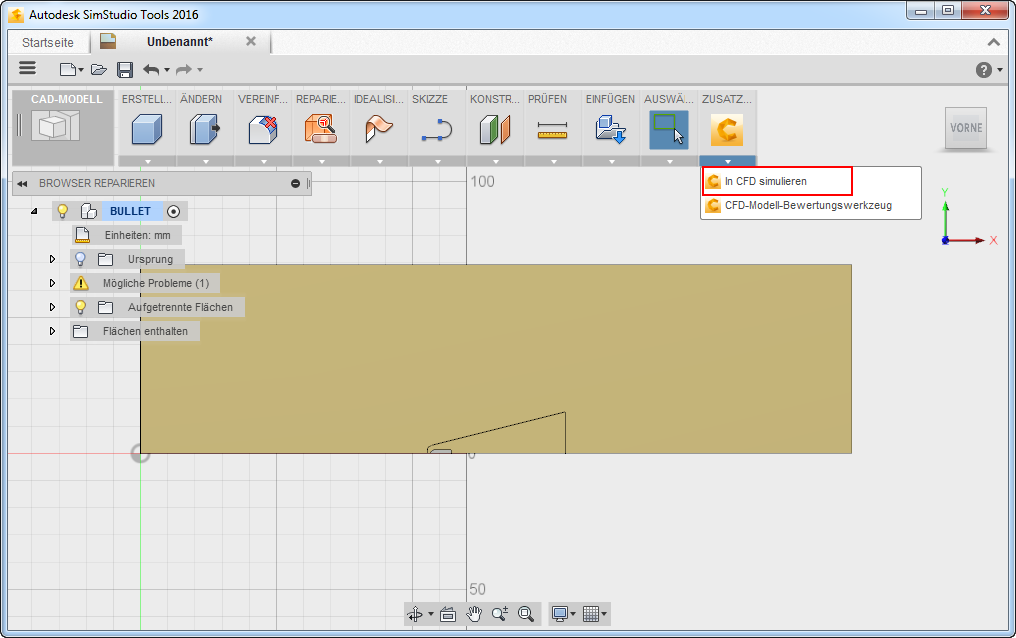Toggle Ursprung folder visibility lightbulb
Image resolution: width=1016 pixels, height=638 pixels.
tap(80, 259)
